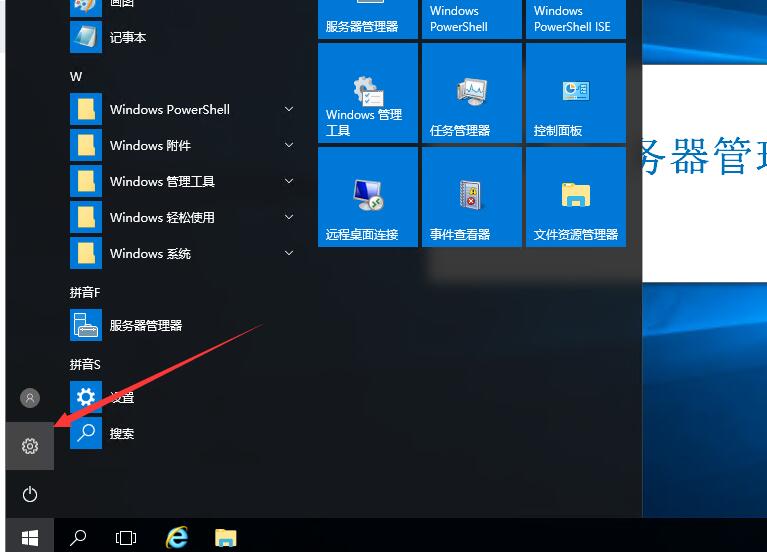Open the Windows 系统 folder icon

[86, 253]
